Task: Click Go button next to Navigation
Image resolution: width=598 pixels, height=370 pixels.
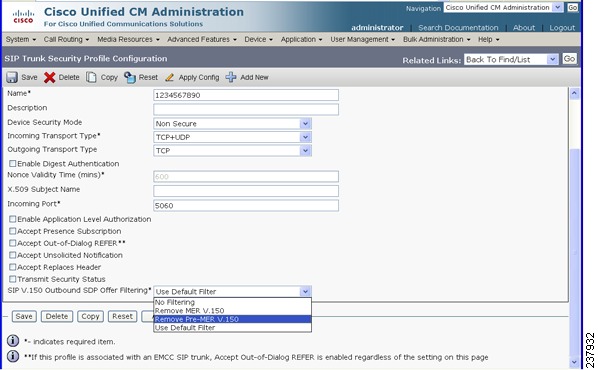Action: coord(572,8)
